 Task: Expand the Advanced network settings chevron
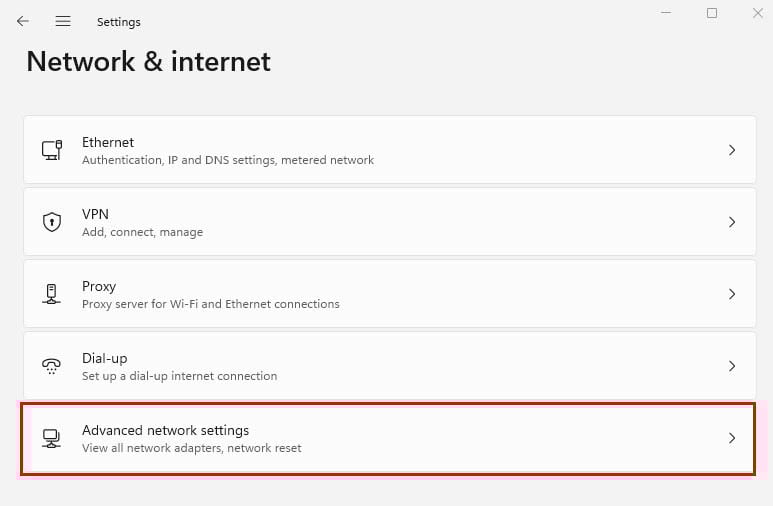[732, 438]
